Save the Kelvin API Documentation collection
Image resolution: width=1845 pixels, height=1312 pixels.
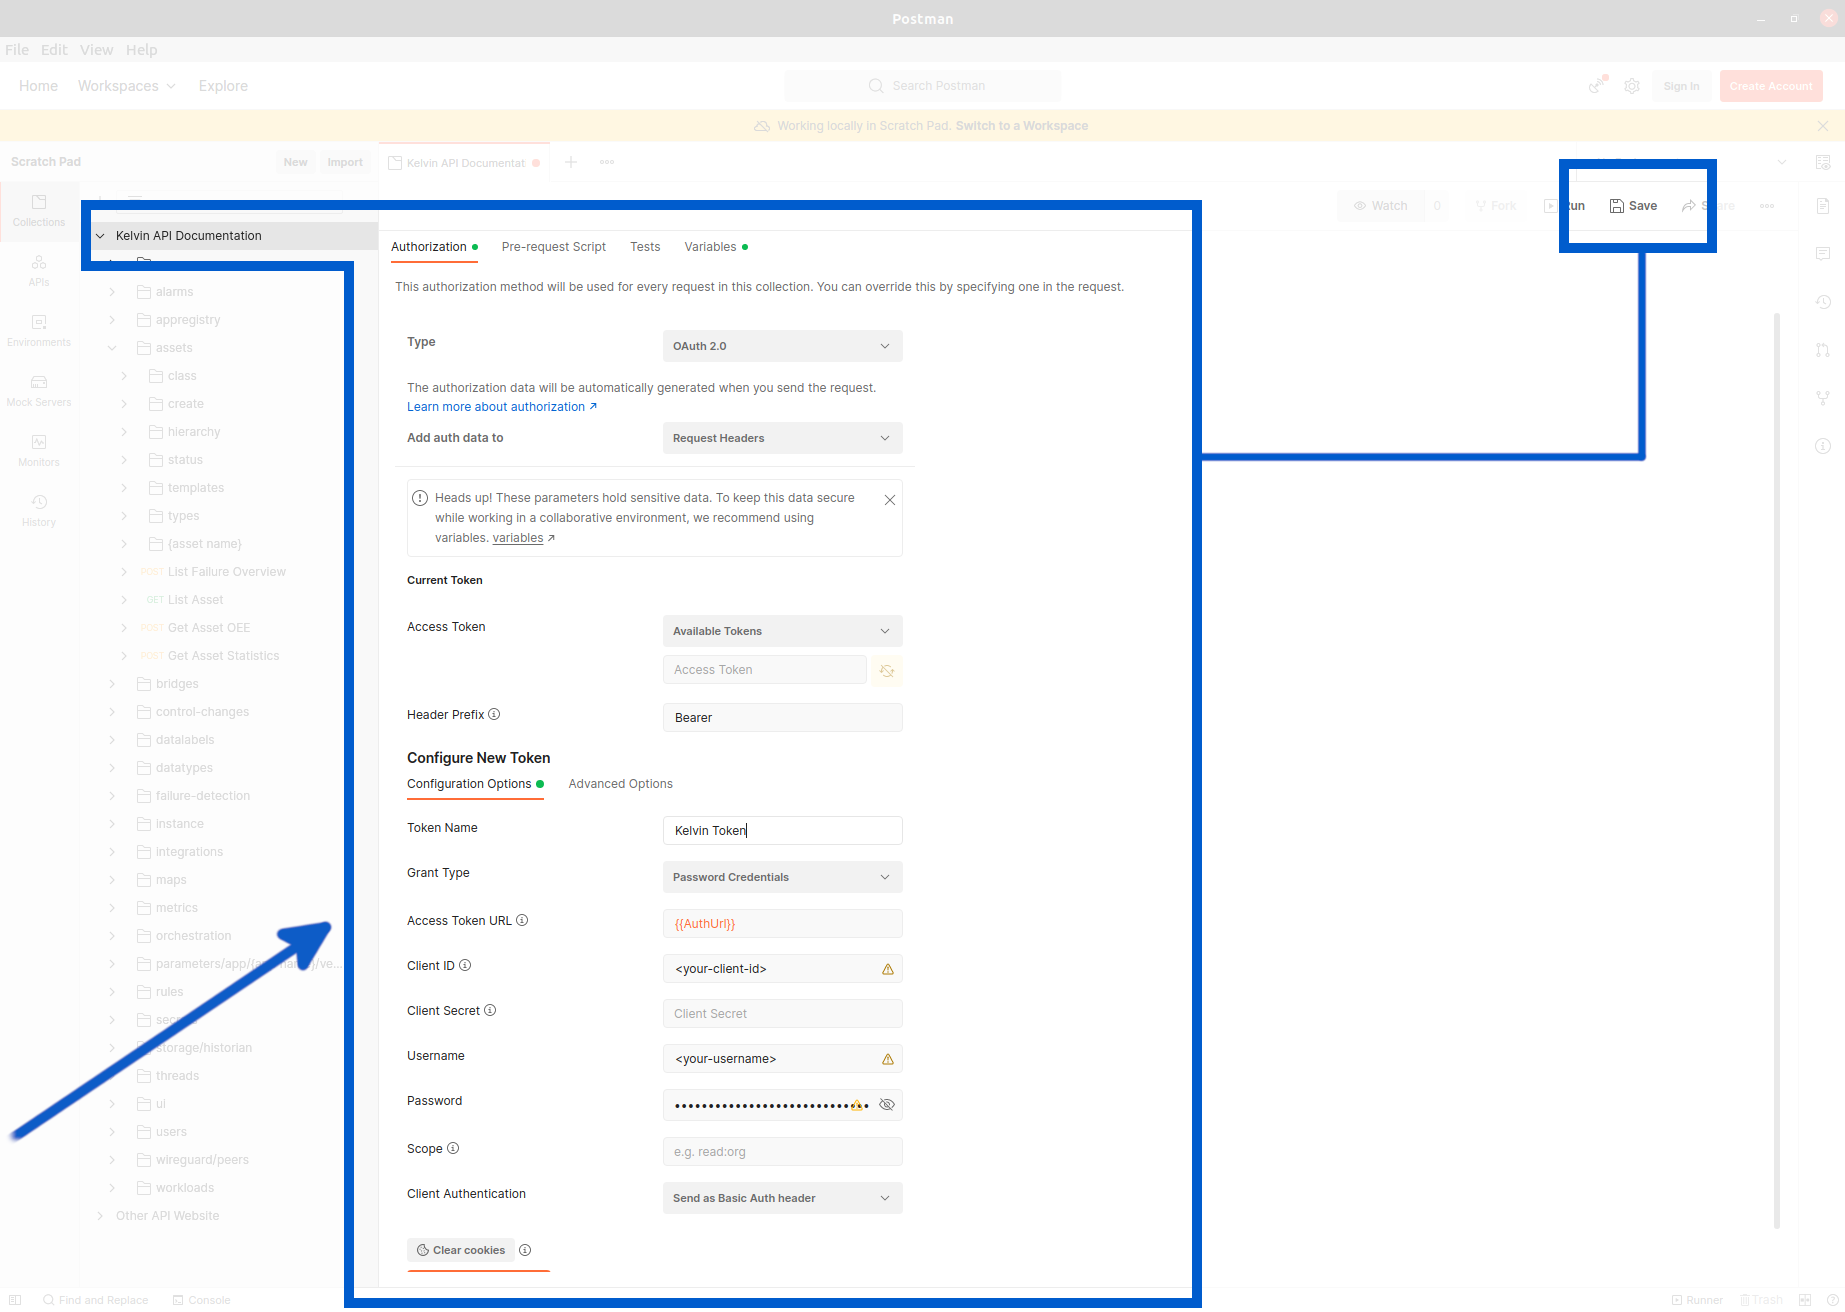click(x=1633, y=205)
